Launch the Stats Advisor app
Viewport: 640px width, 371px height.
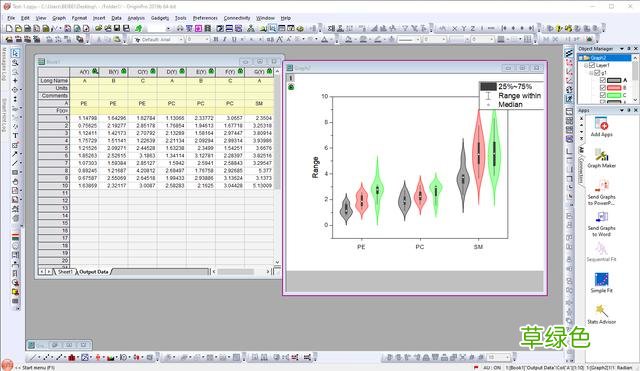coord(601,314)
